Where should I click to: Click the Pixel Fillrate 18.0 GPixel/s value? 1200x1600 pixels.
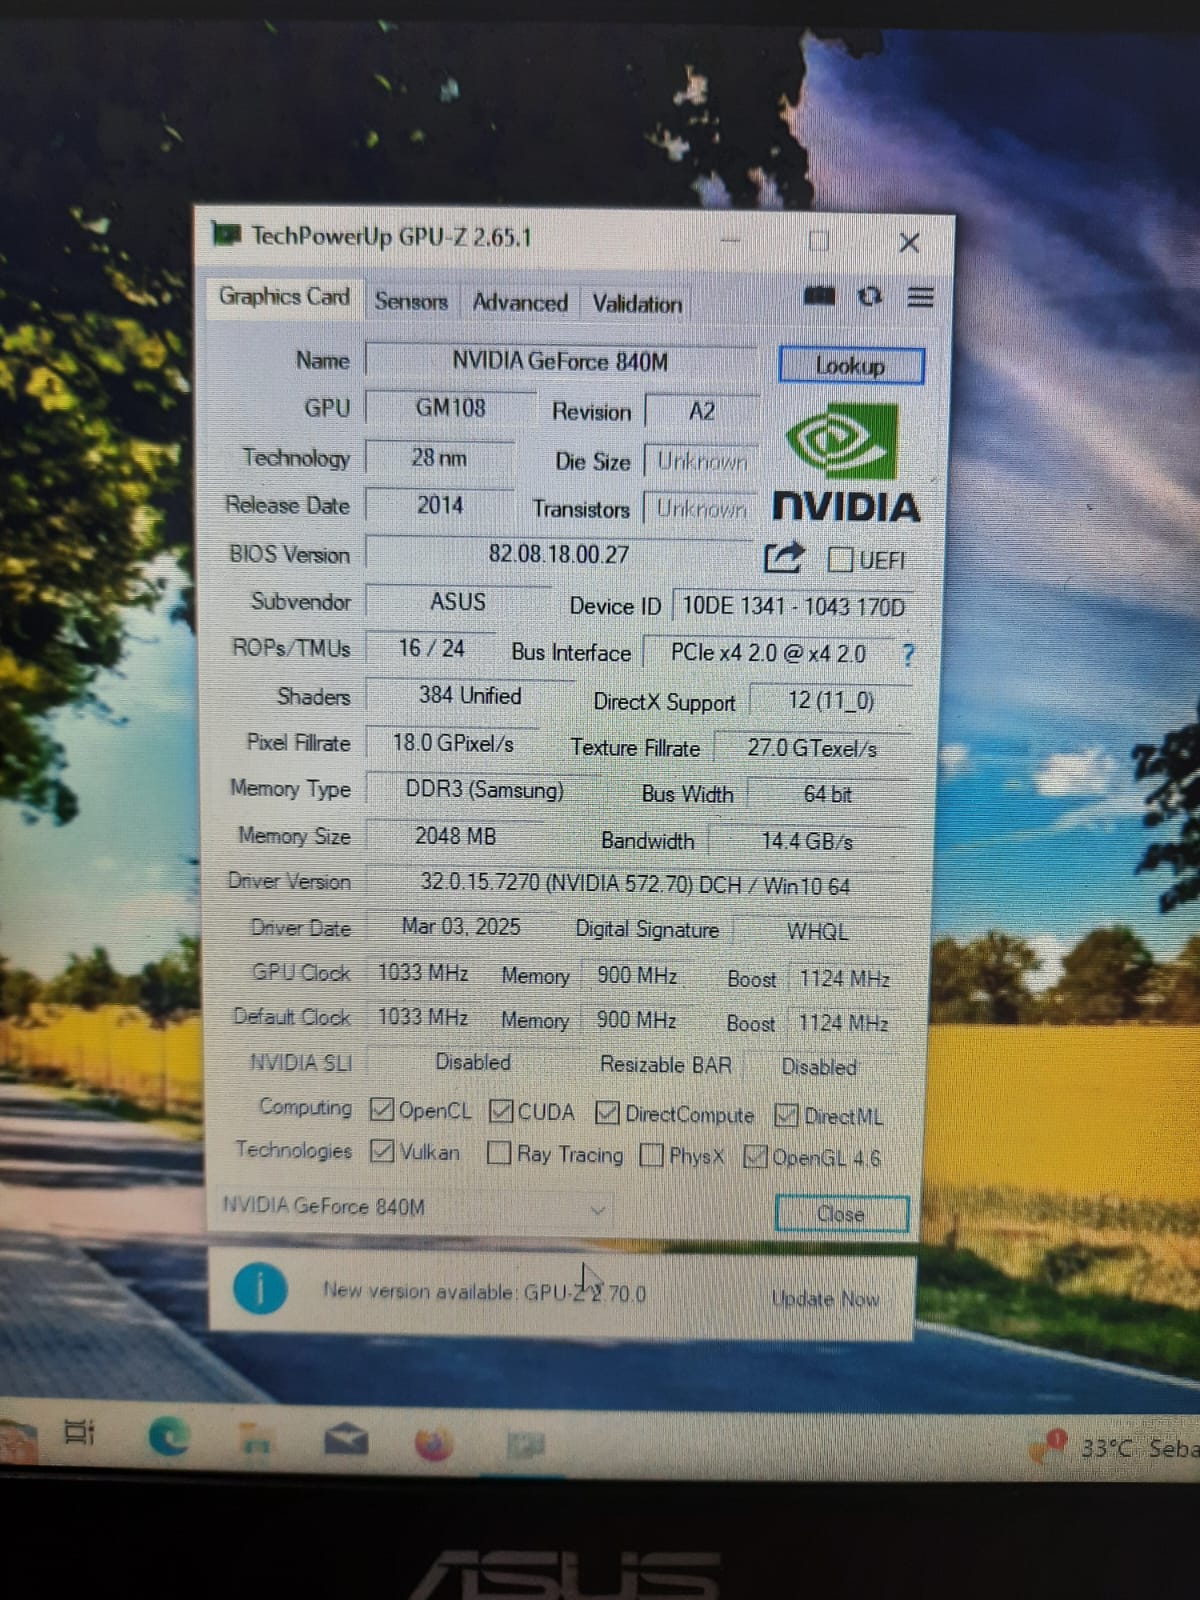coord(453,743)
